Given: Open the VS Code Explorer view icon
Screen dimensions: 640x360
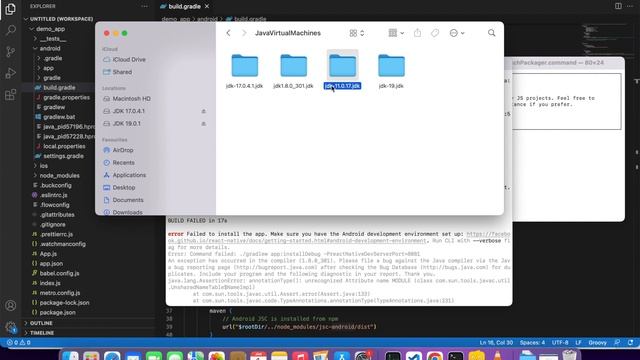Looking at the screenshot, I should click(11, 9).
